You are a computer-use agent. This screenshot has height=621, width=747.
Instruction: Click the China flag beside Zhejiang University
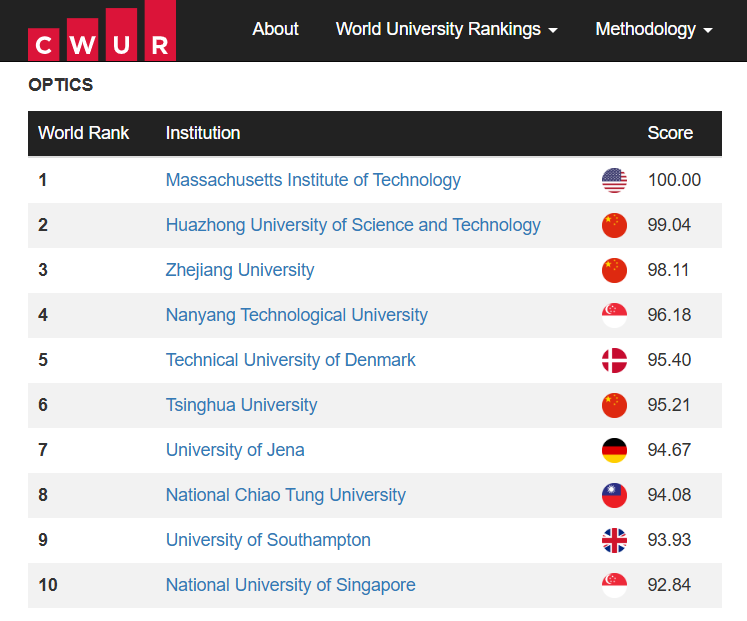[x=614, y=270]
